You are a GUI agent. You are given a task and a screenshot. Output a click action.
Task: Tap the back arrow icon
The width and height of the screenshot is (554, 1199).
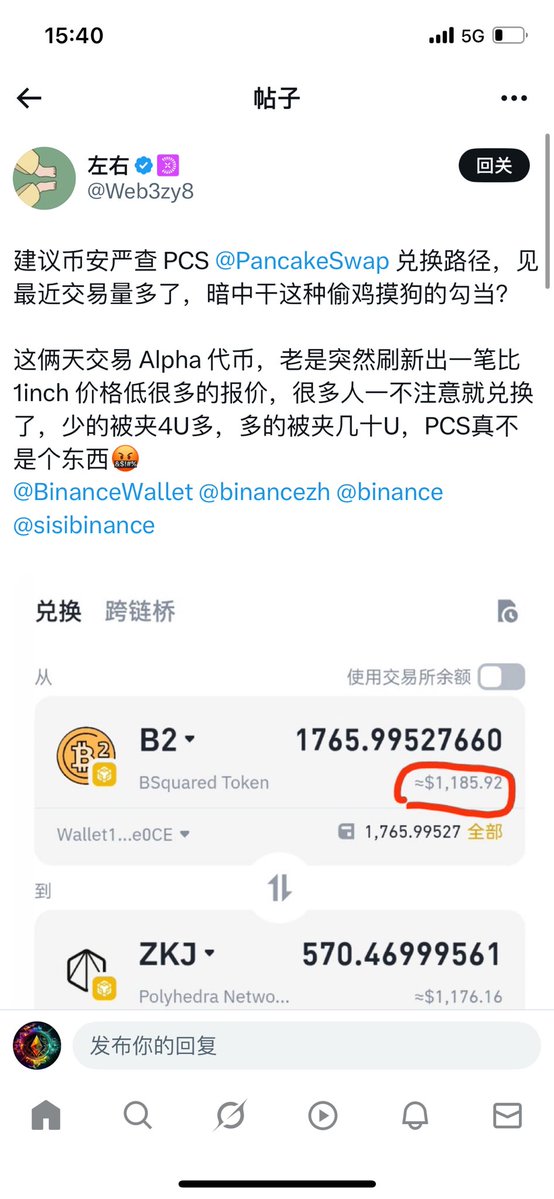coord(29,98)
